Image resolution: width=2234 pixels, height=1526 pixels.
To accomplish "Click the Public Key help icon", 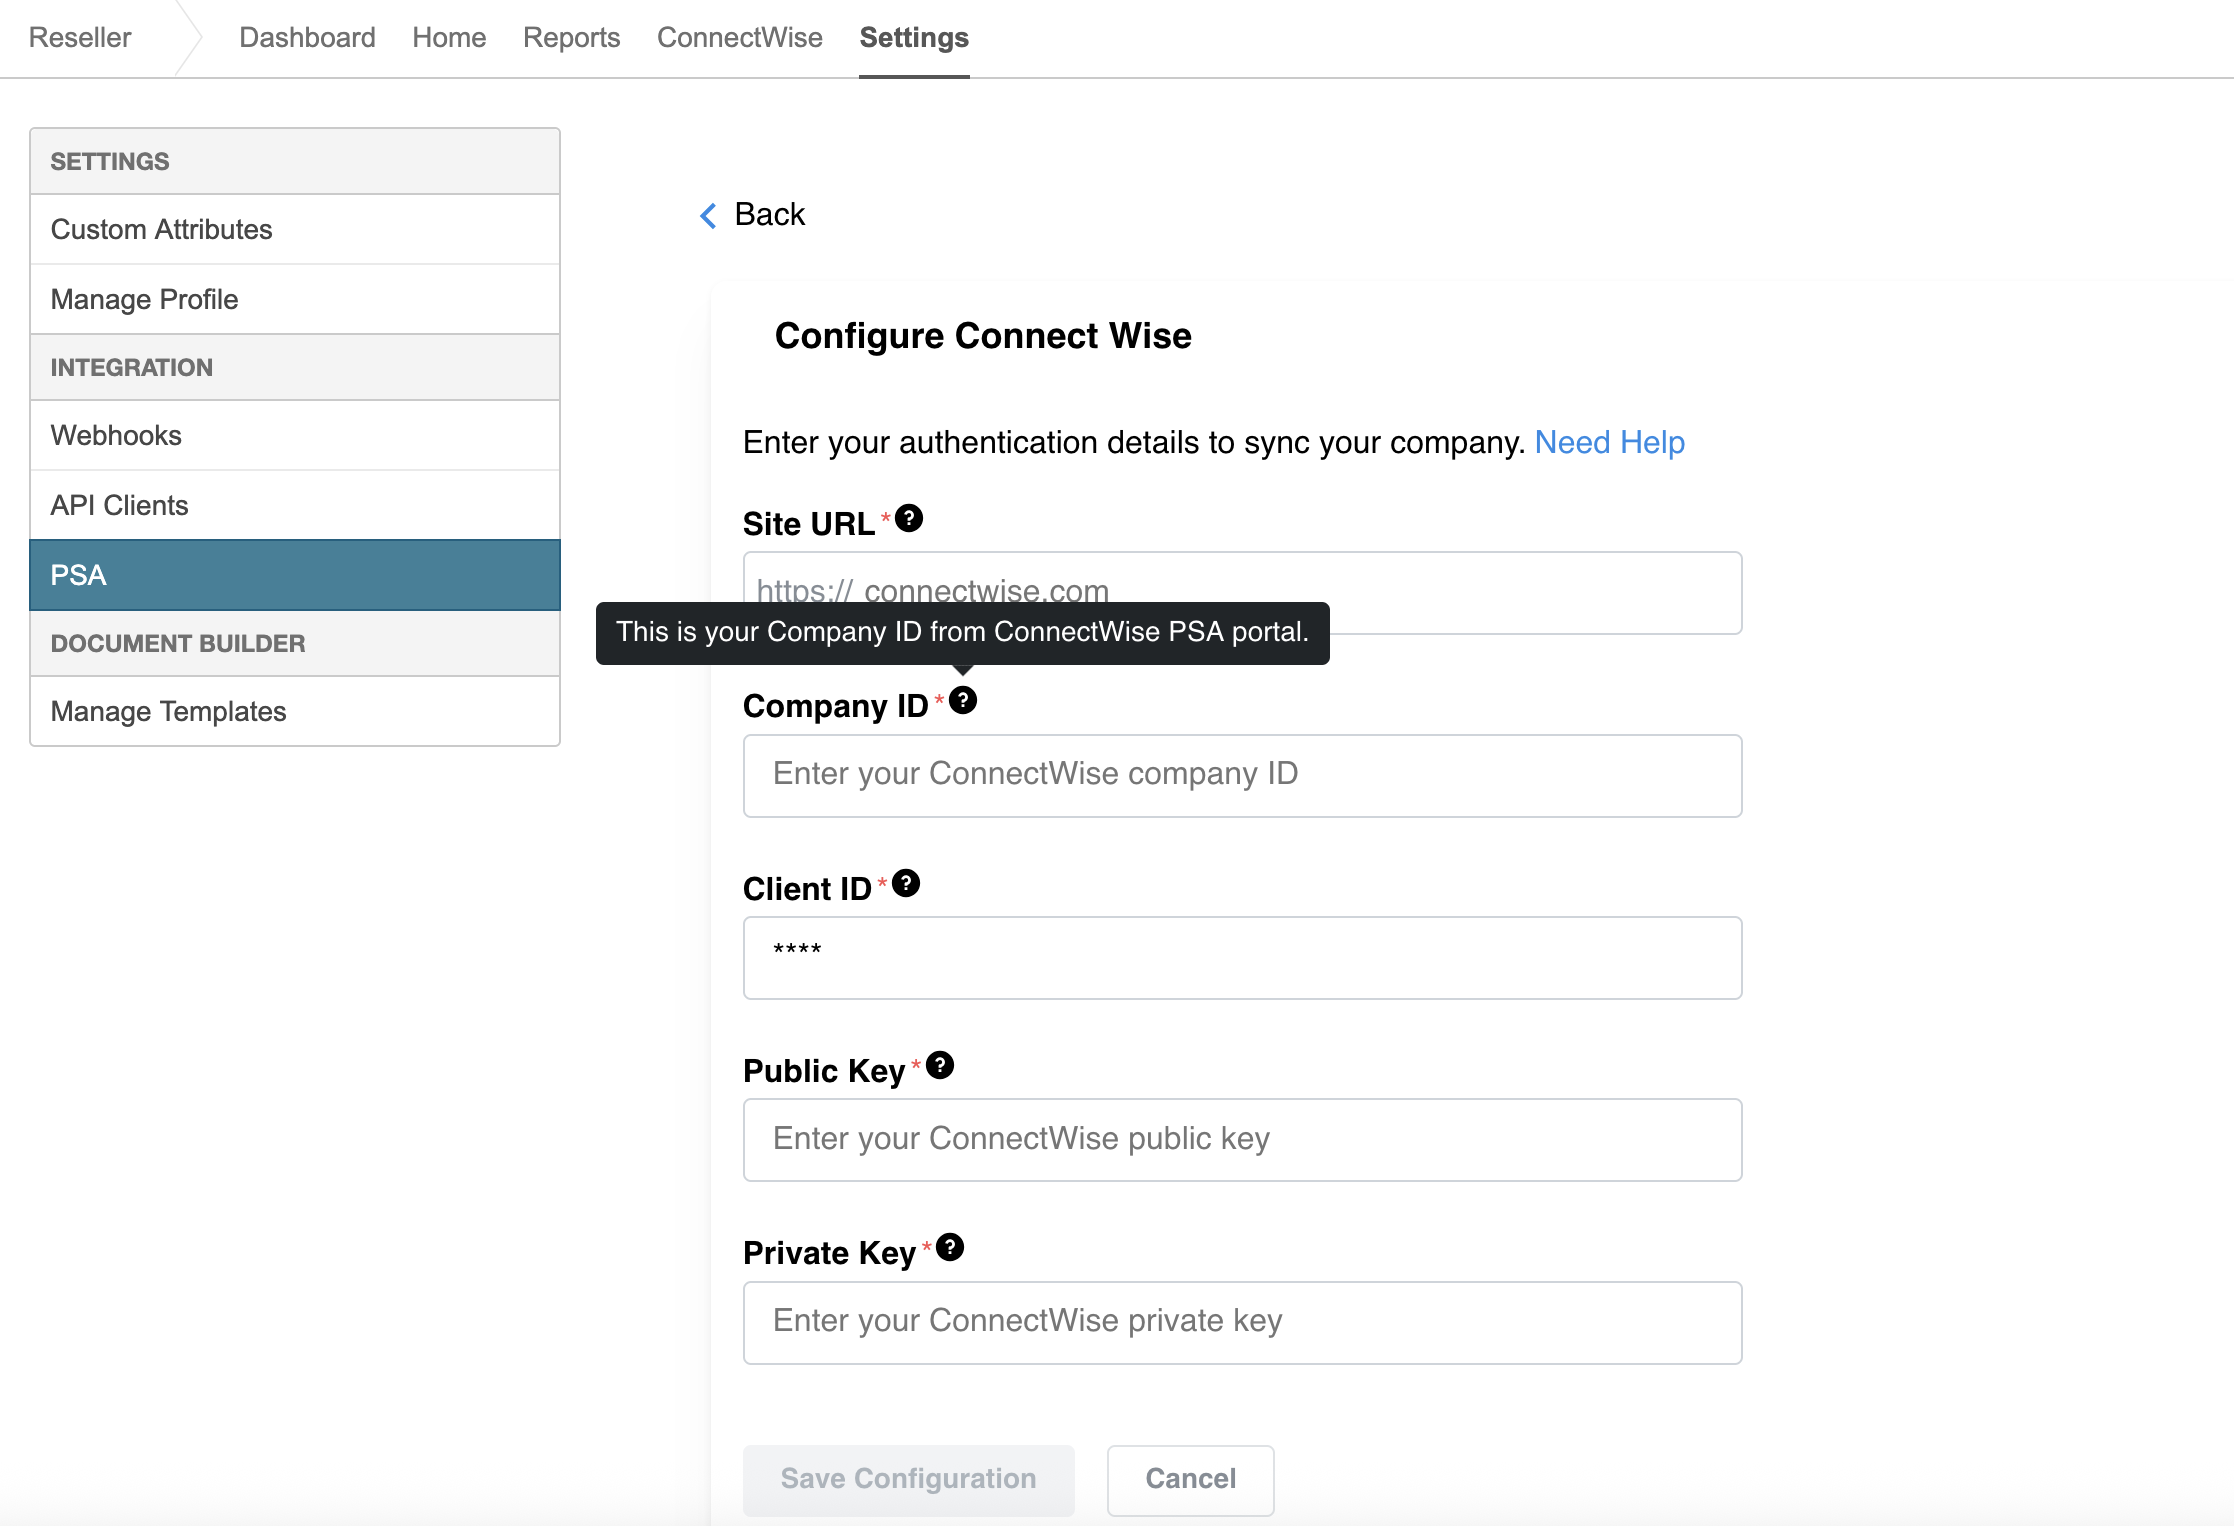I will 940,1065.
